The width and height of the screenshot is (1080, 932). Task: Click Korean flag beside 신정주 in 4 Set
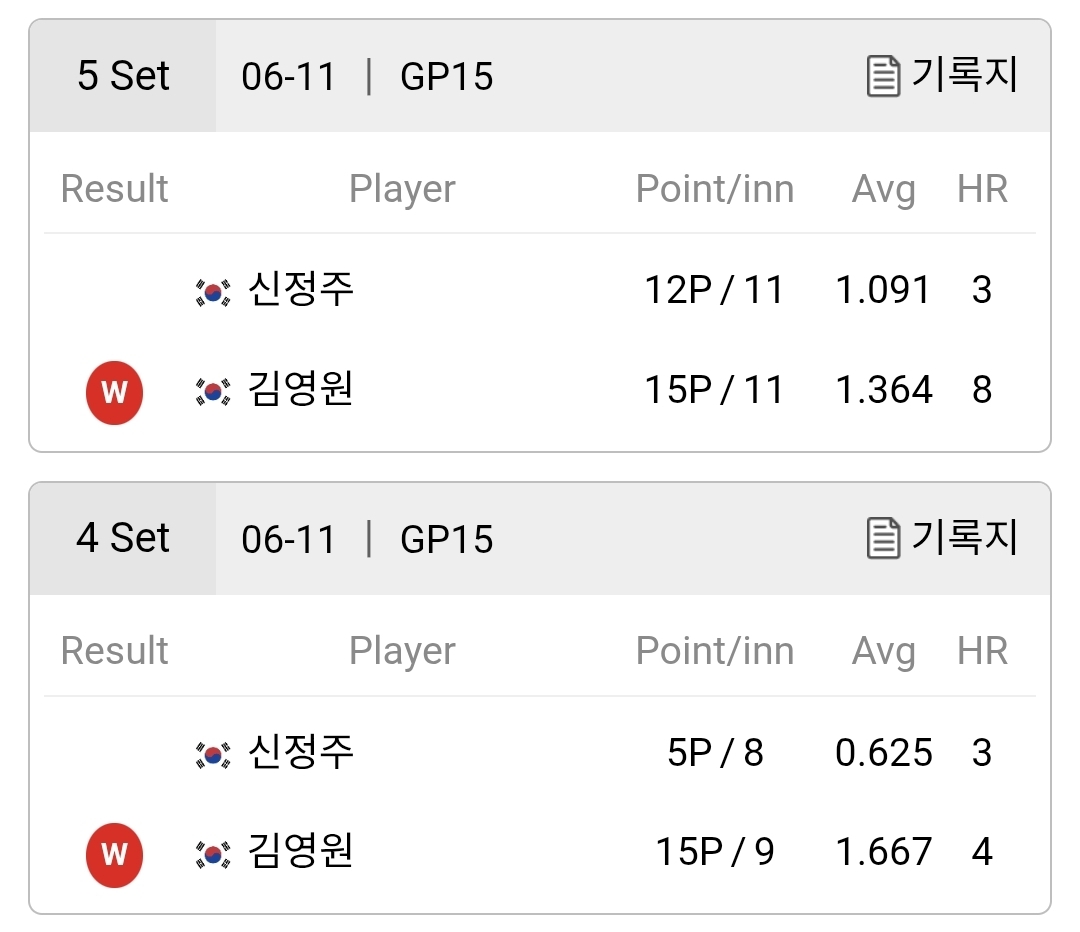pos(213,755)
